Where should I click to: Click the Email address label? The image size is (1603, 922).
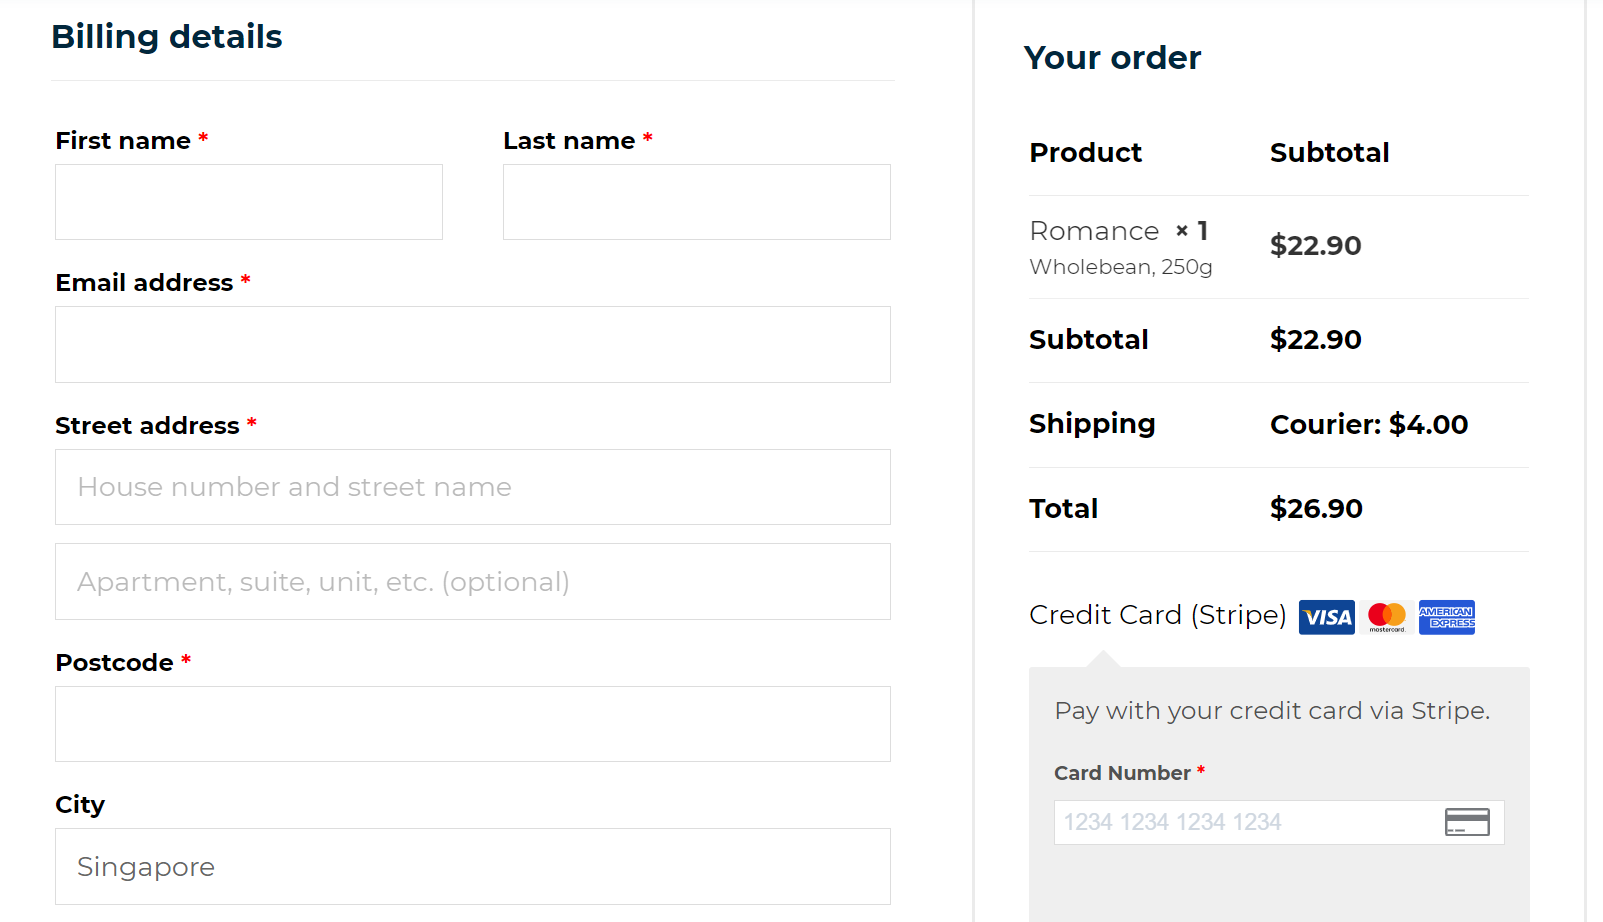(x=144, y=283)
